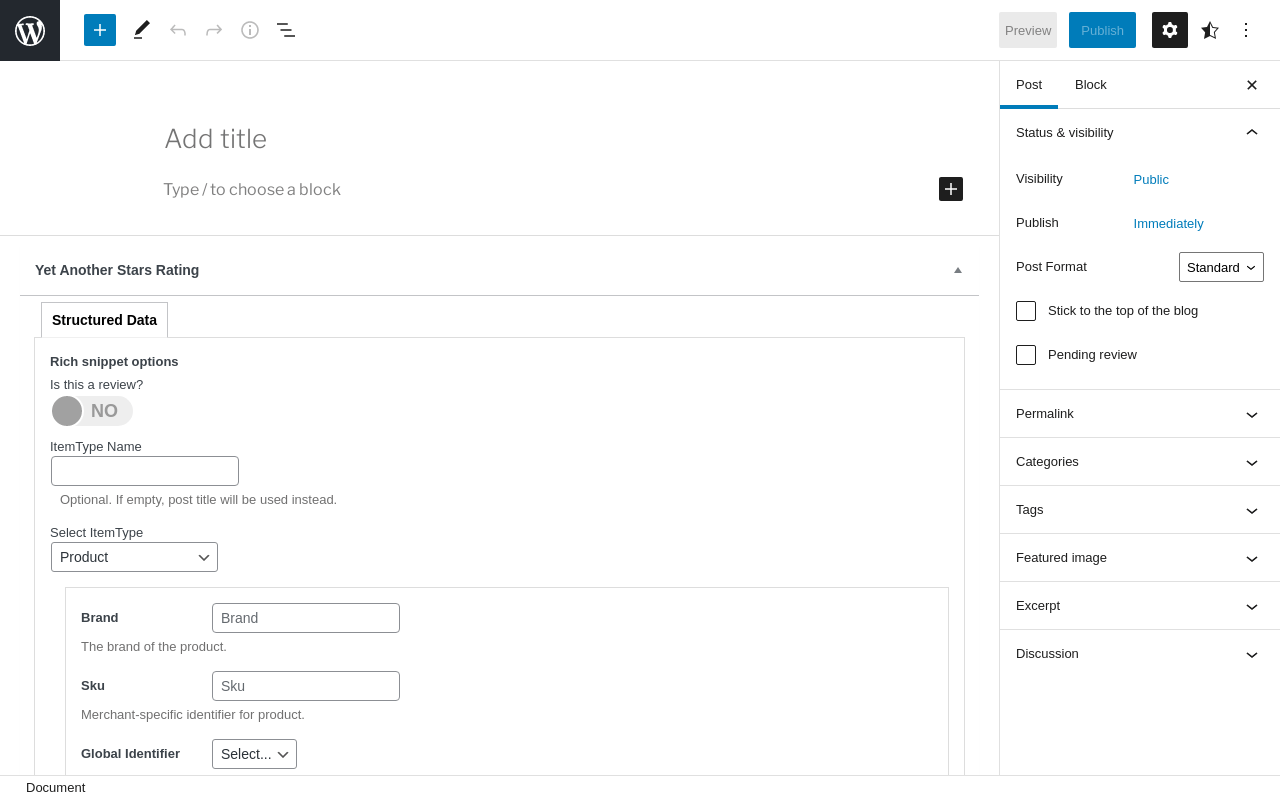Expand the Featured image panel
Image resolution: width=1280 pixels, height=800 pixels.
point(1140,558)
